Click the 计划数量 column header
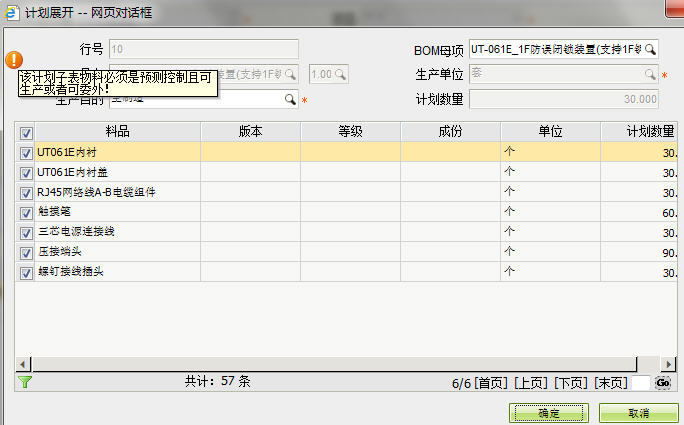 tap(640, 132)
